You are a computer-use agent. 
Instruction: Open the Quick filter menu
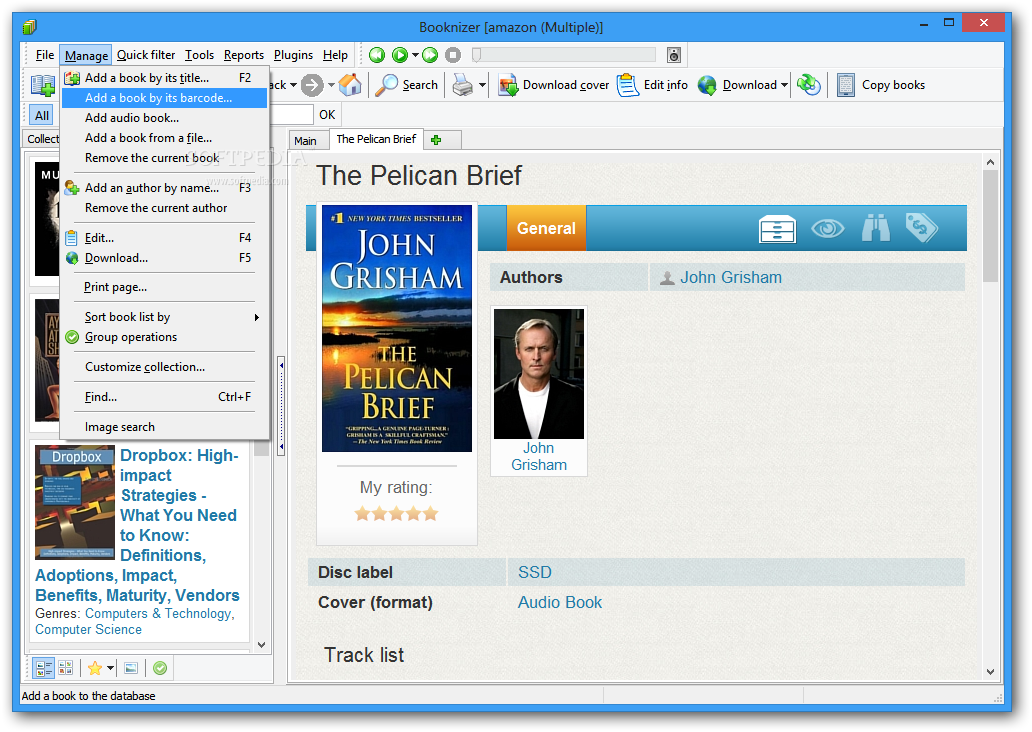(x=146, y=55)
